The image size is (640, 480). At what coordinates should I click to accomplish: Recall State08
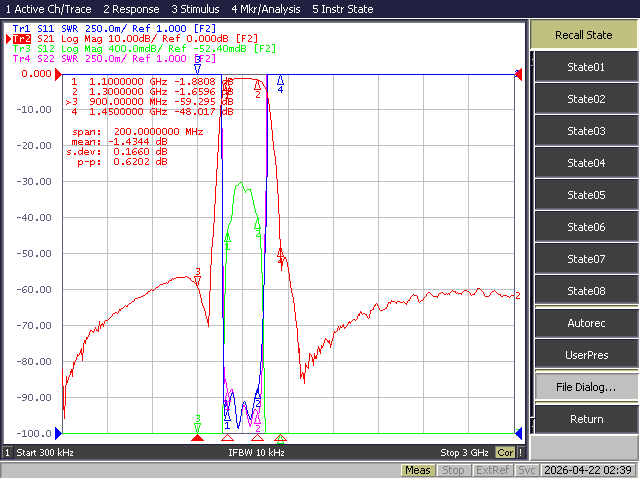pyautogui.click(x=586, y=291)
